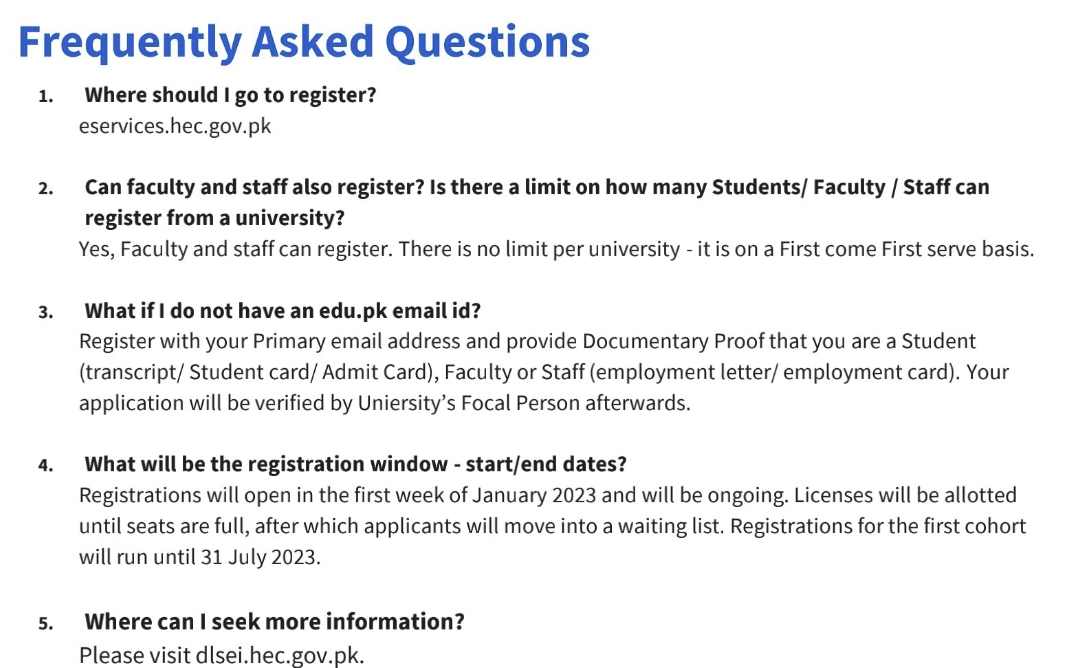This screenshot has width=1080, height=668.
Task: Click the answer about First come First serve basis
Action: point(557,249)
